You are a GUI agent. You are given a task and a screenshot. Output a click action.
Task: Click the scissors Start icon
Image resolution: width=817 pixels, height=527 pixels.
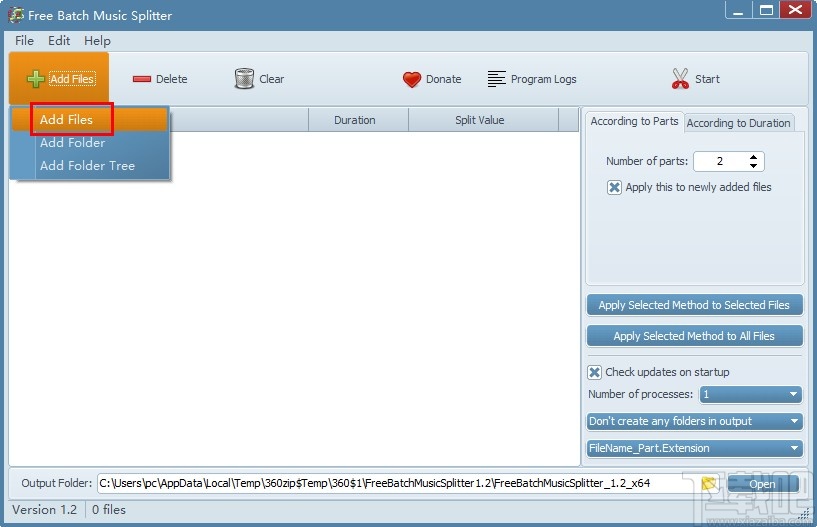(680, 79)
